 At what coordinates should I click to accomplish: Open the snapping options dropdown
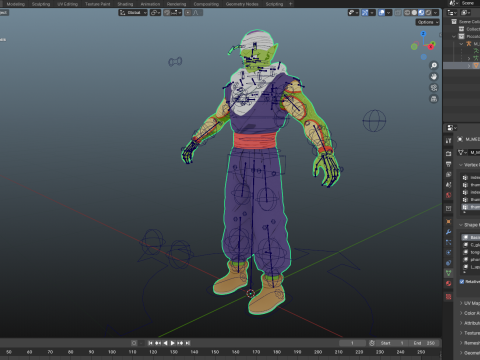(176, 13)
